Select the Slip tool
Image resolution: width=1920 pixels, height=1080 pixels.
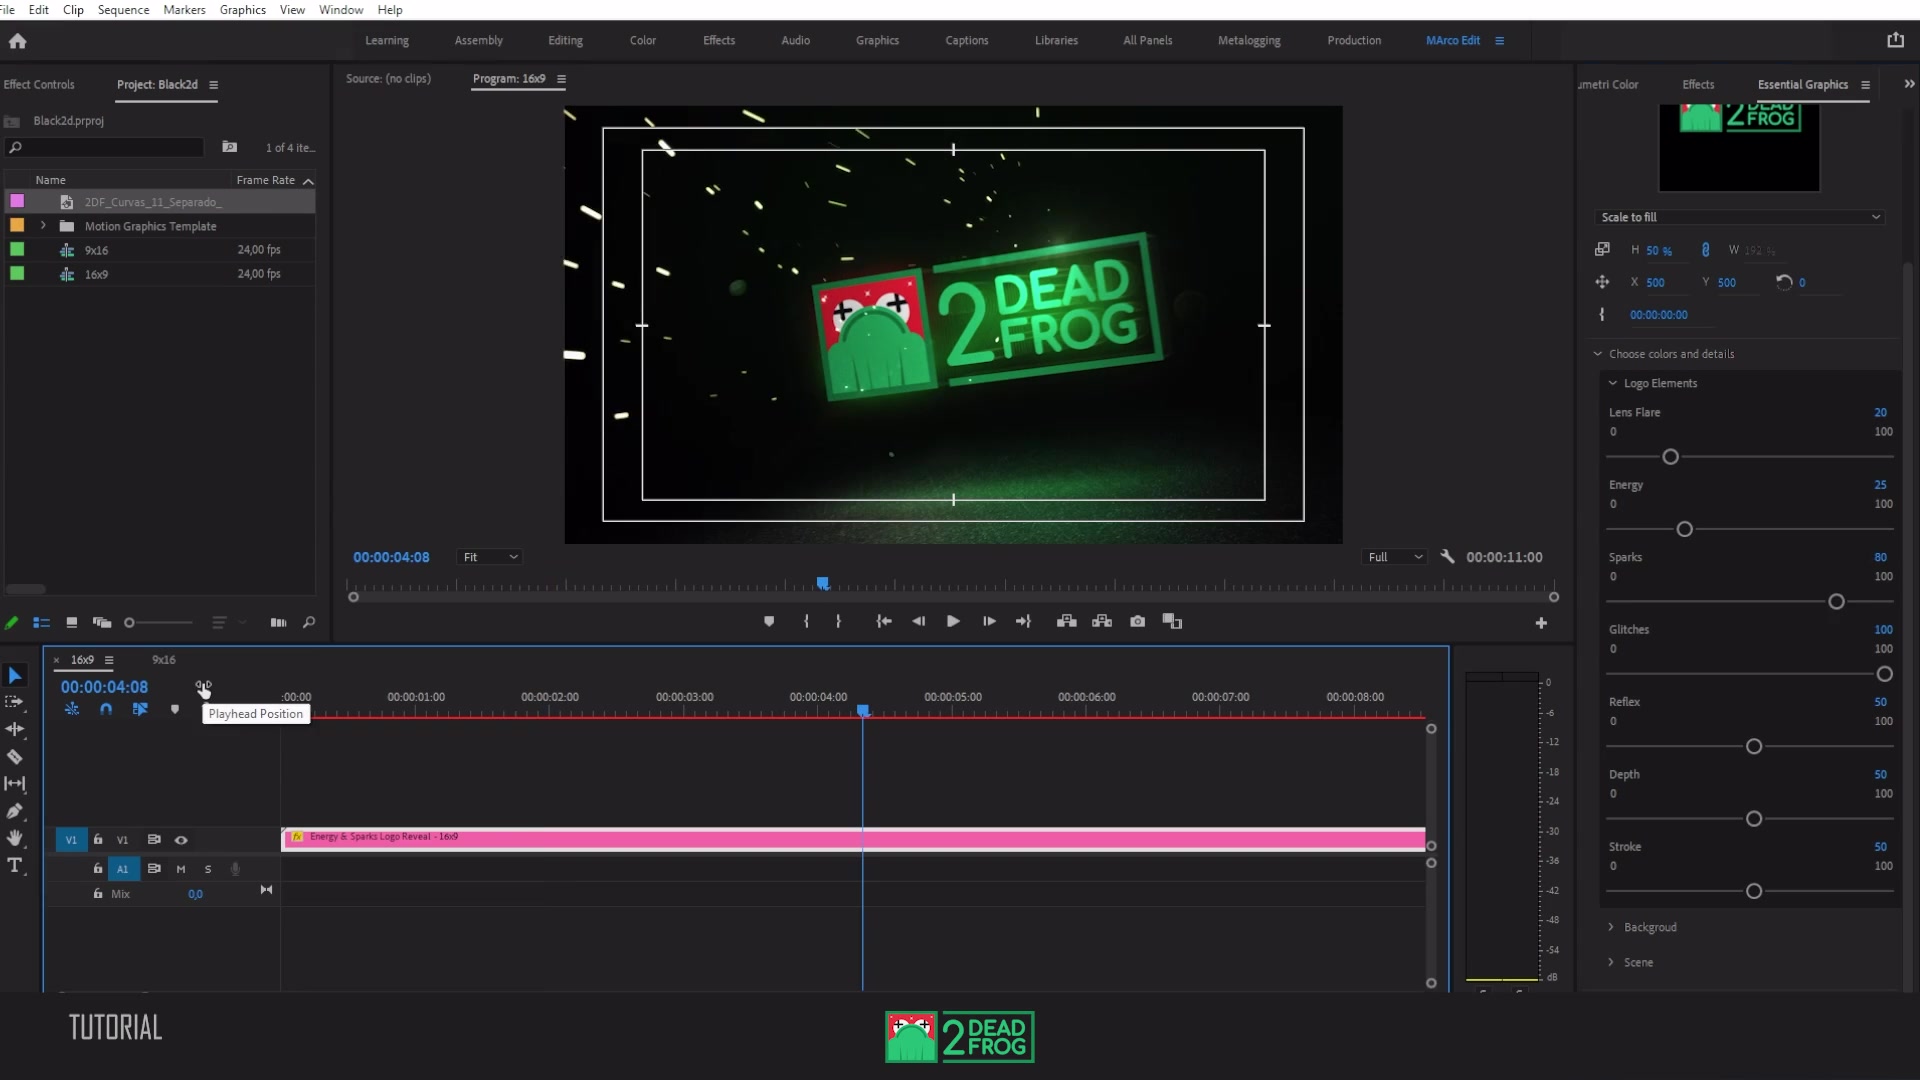[15, 784]
